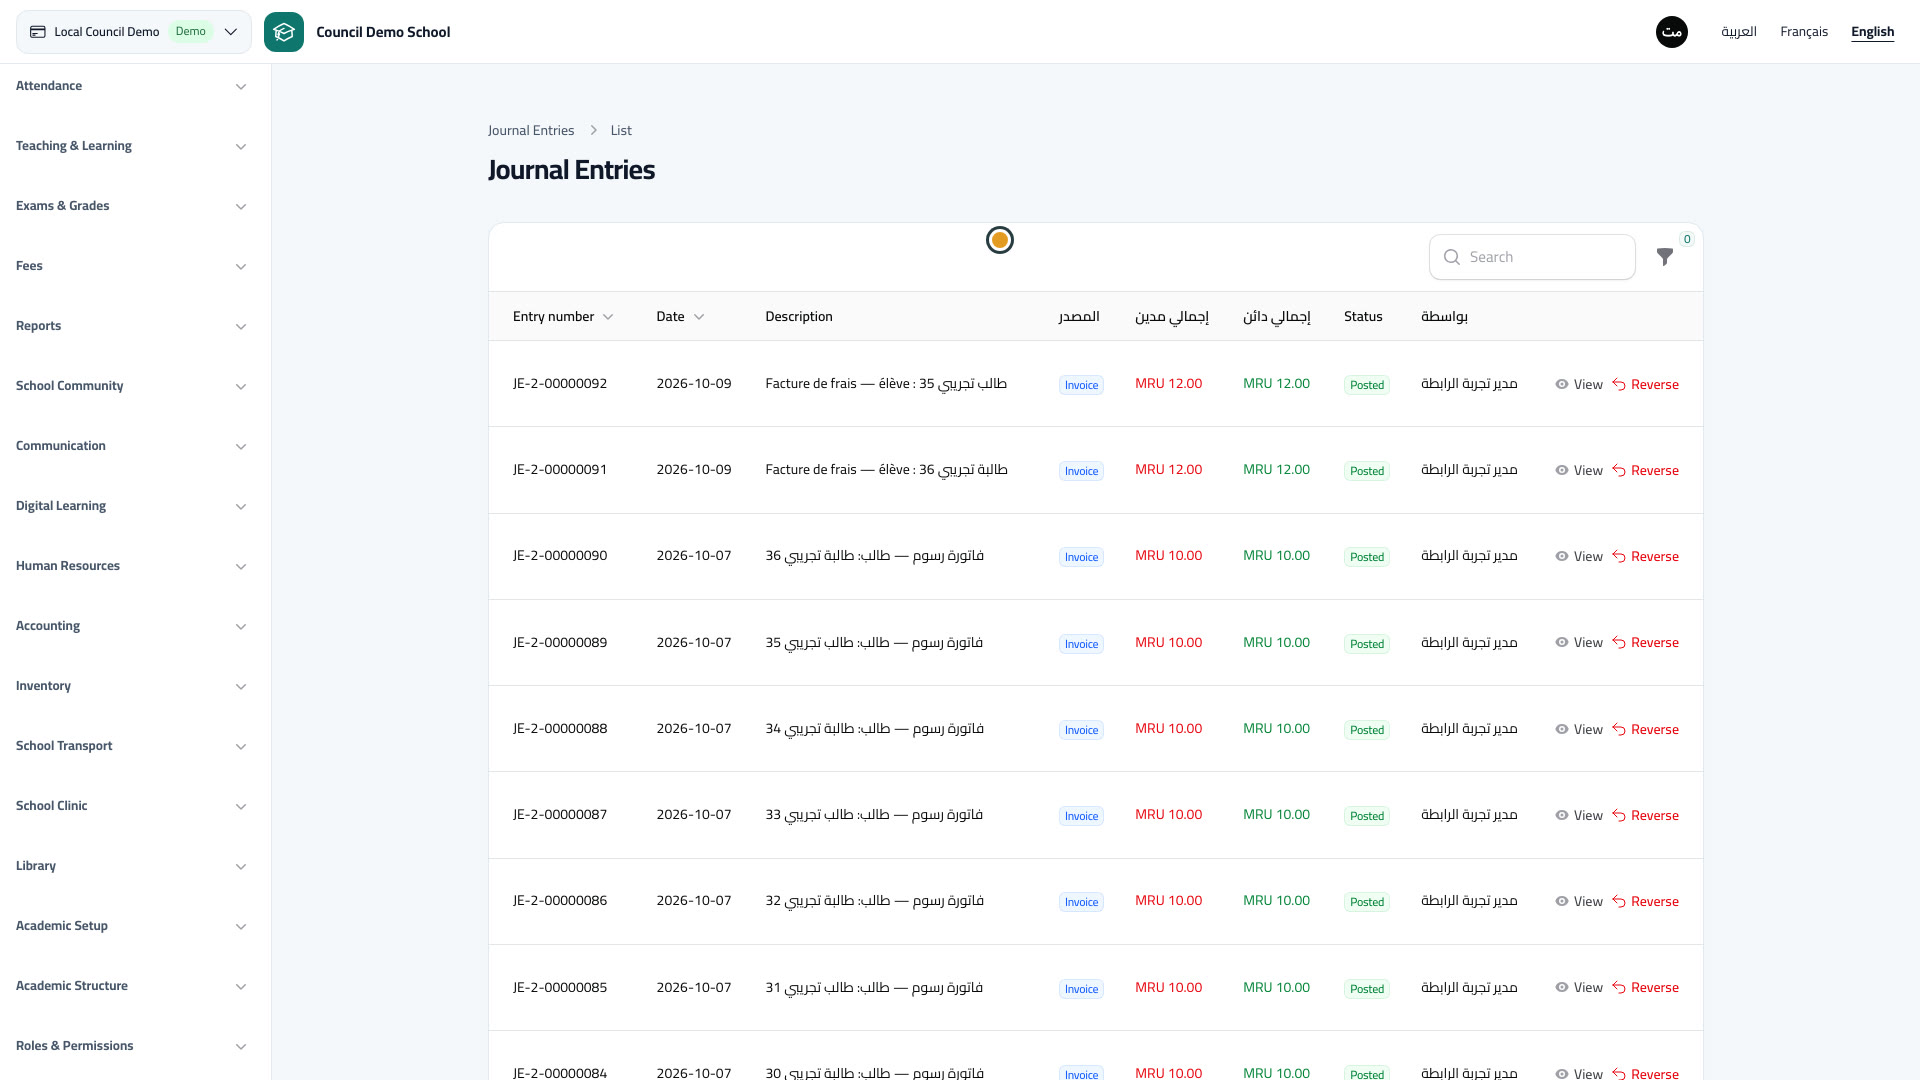Open the user avatar menu
Screen dimensions: 1920x1080
1672,32
